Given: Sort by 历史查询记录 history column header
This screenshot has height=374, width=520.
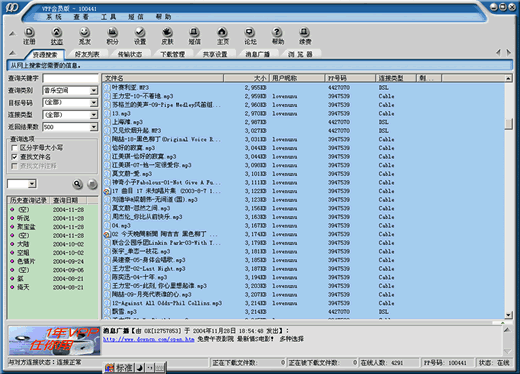Looking at the screenshot, I should coord(29,200).
